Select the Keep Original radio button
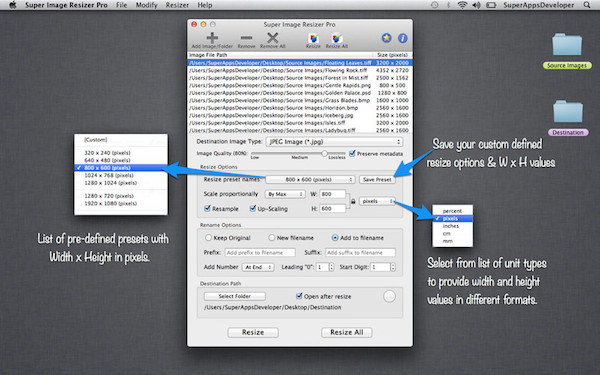 [208, 238]
